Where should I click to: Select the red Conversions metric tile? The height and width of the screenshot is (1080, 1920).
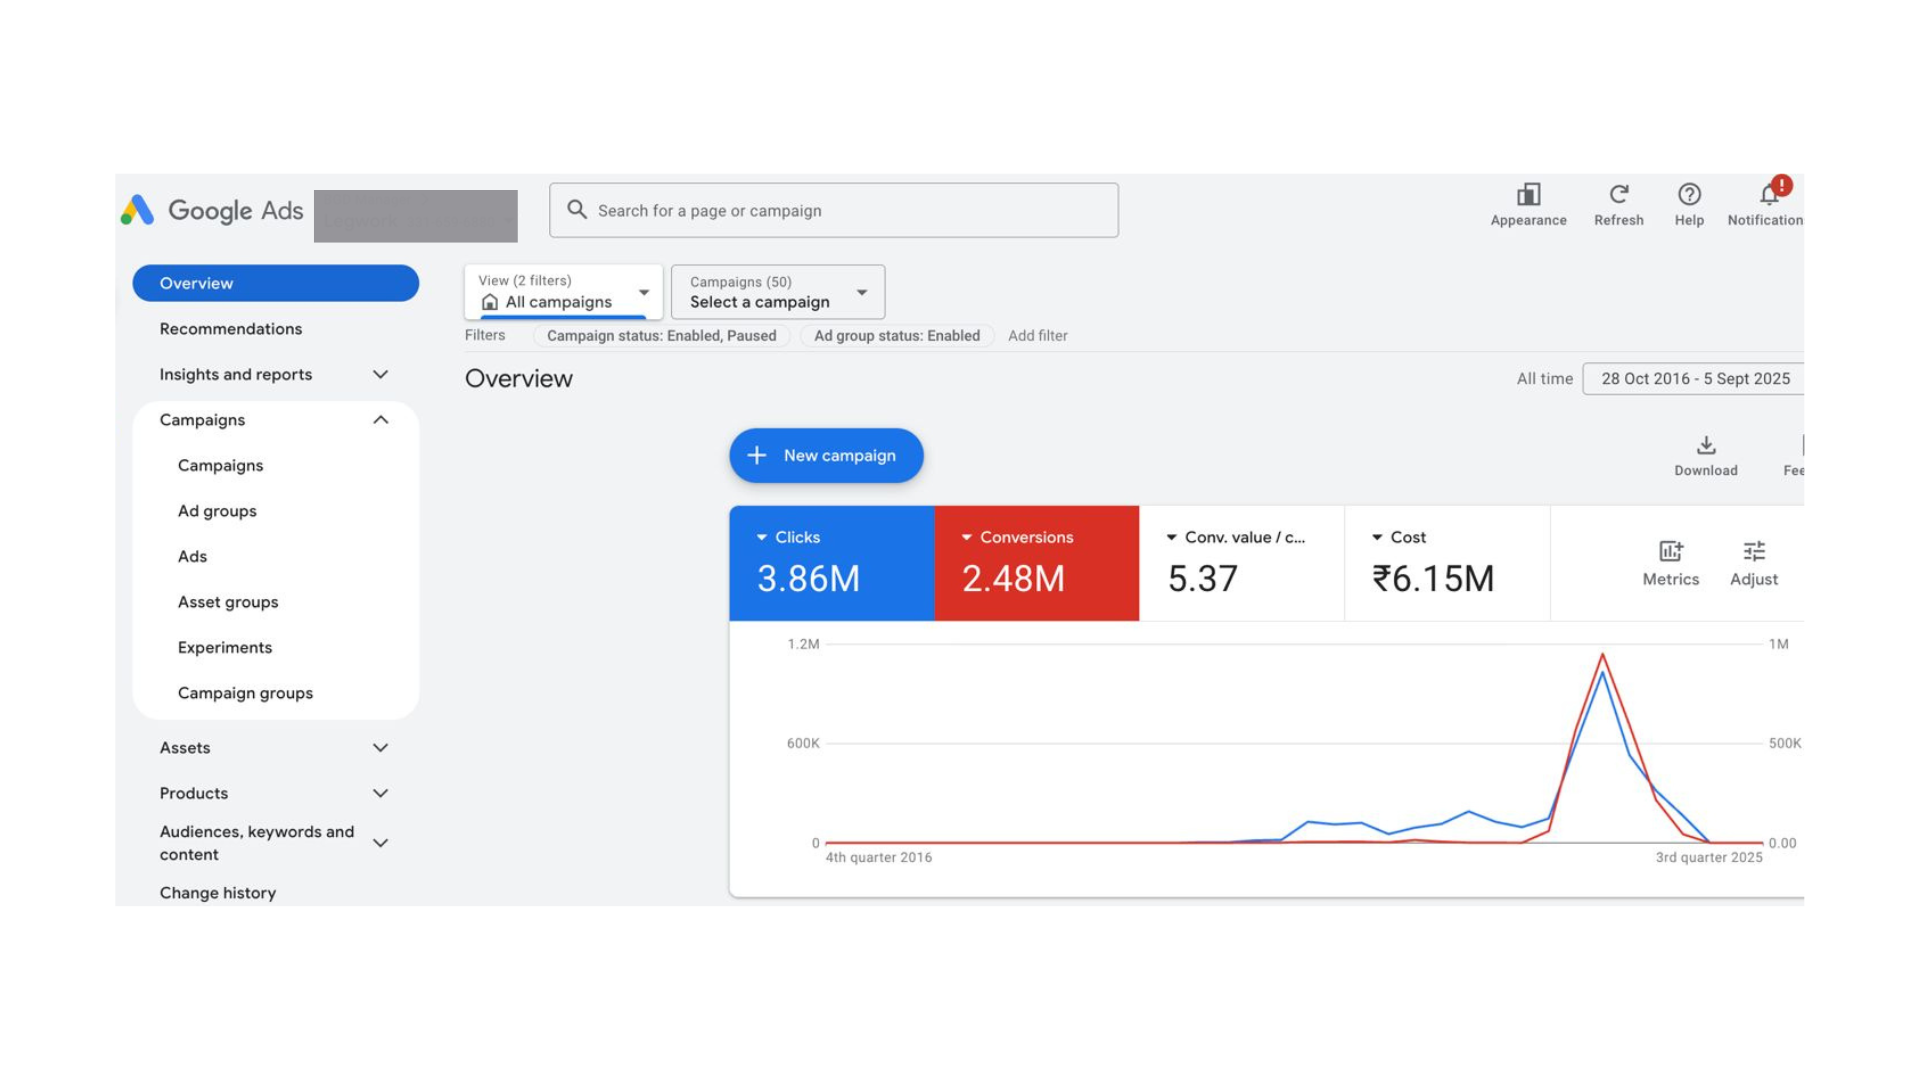click(1036, 564)
